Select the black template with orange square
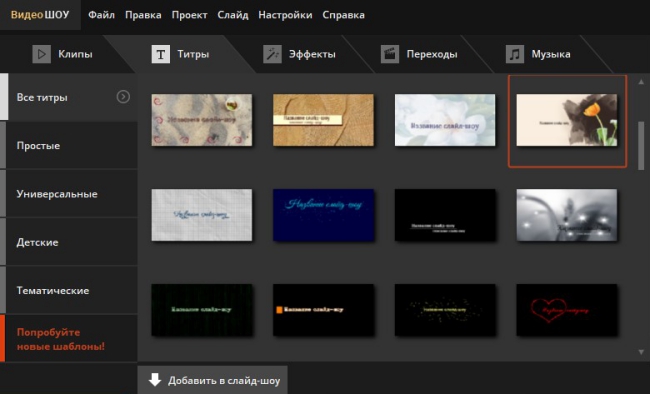 click(323, 310)
